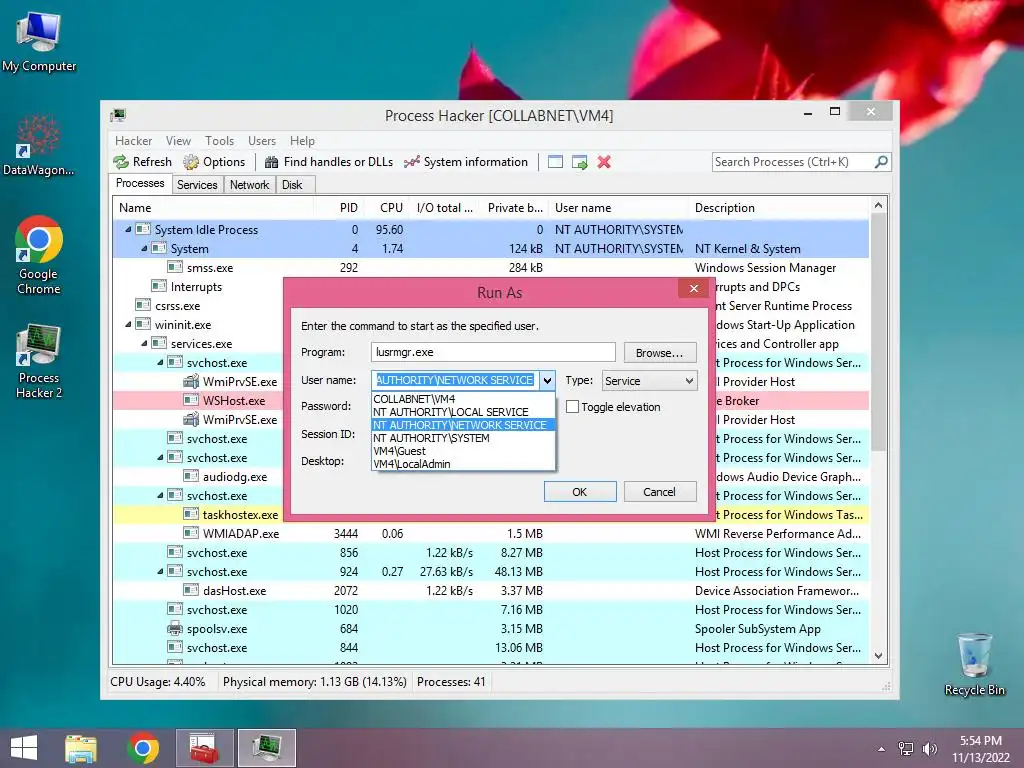Sort by Private bytes column header
The width and height of the screenshot is (1024, 768).
(x=515, y=208)
